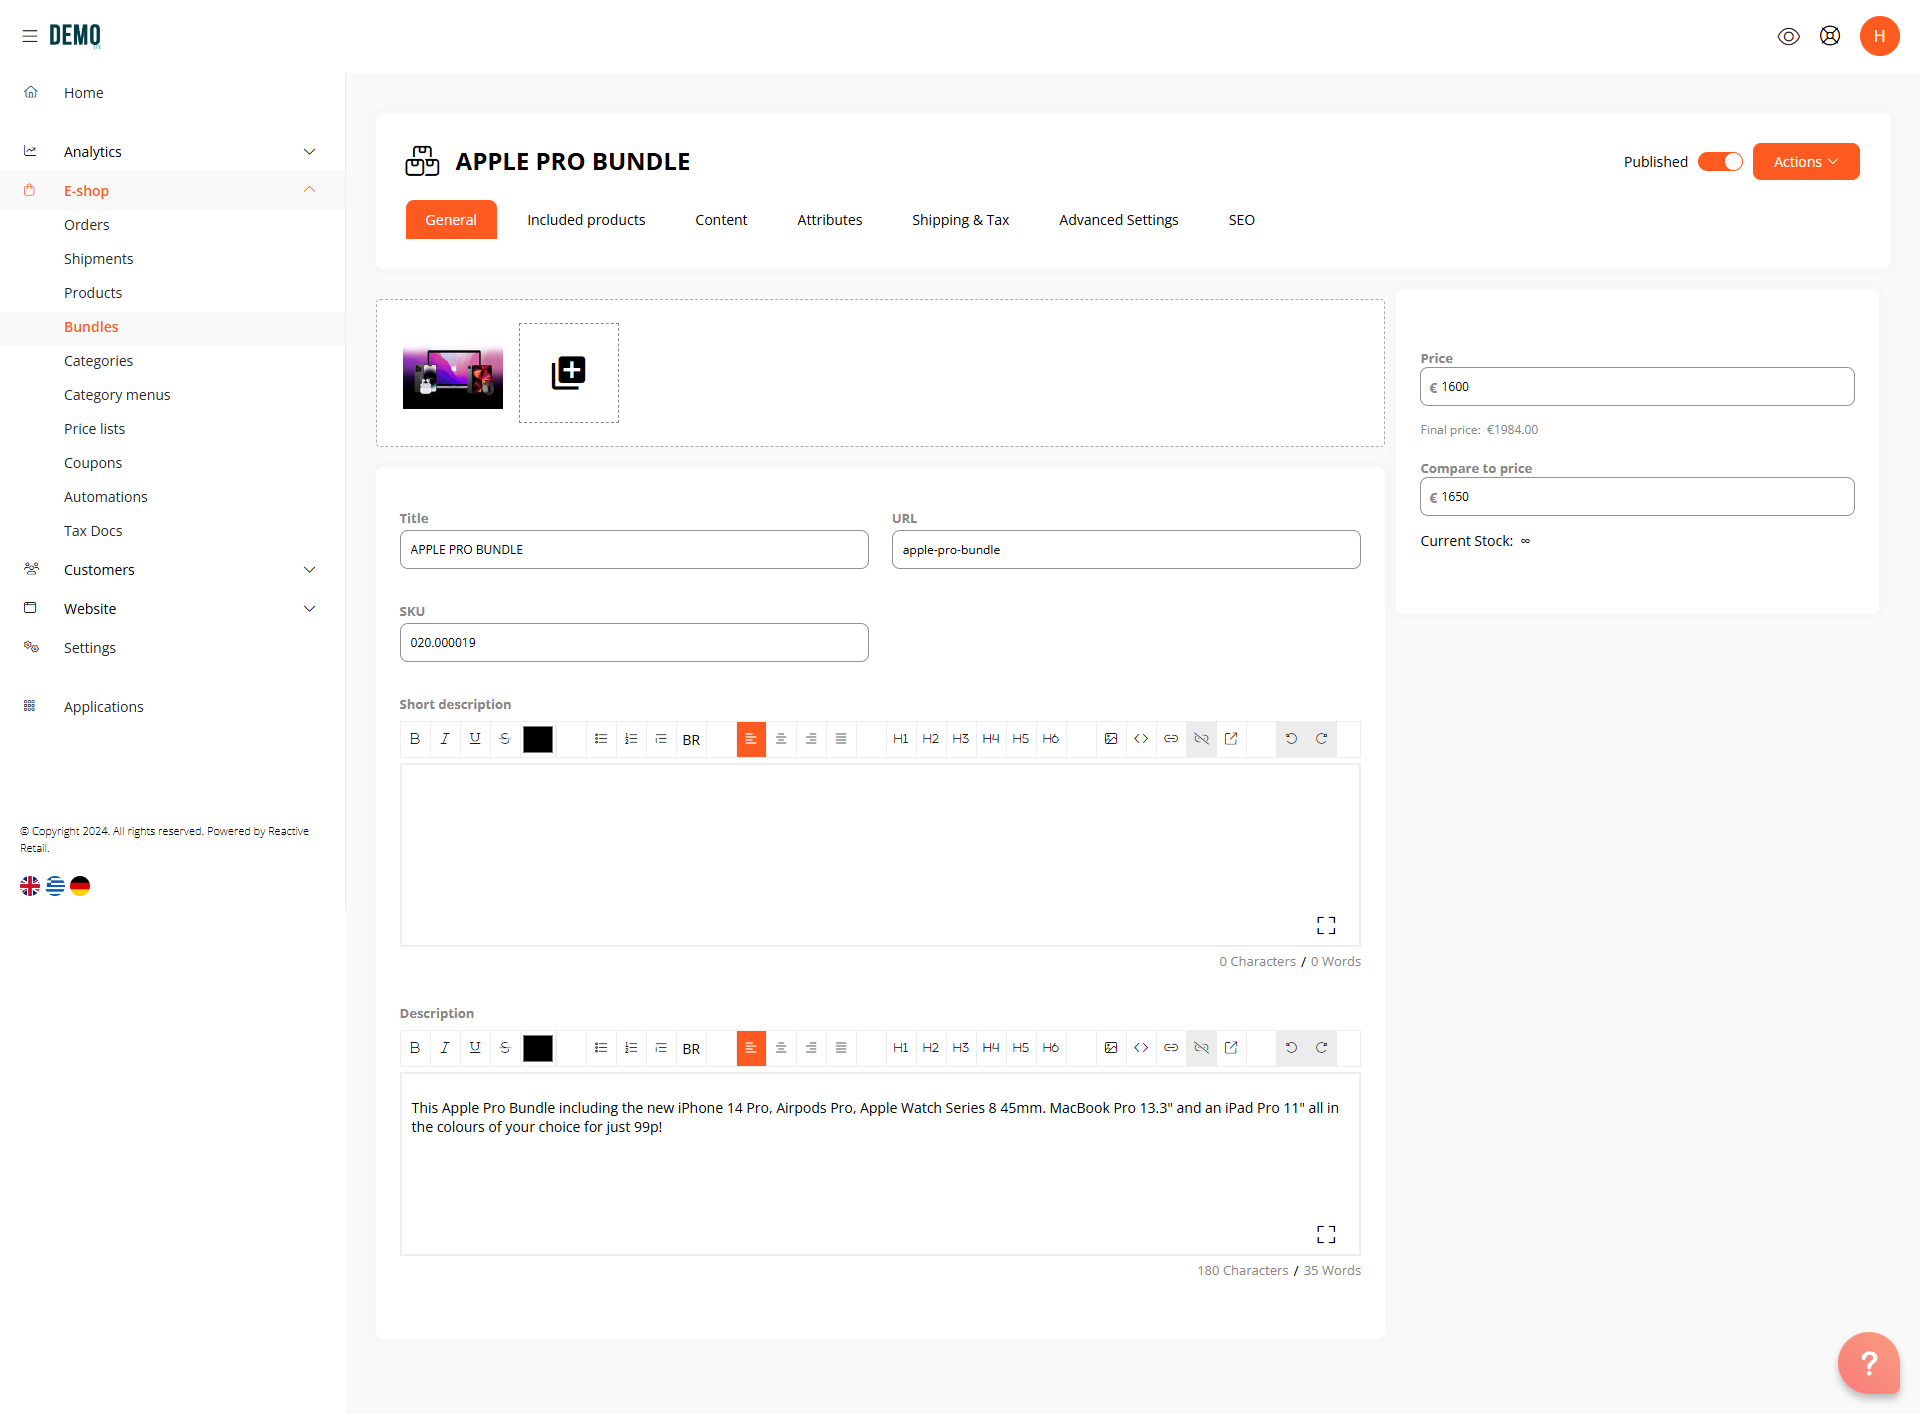Collapse the E-shop menu
This screenshot has height=1414, width=1920.
pyautogui.click(x=172, y=190)
